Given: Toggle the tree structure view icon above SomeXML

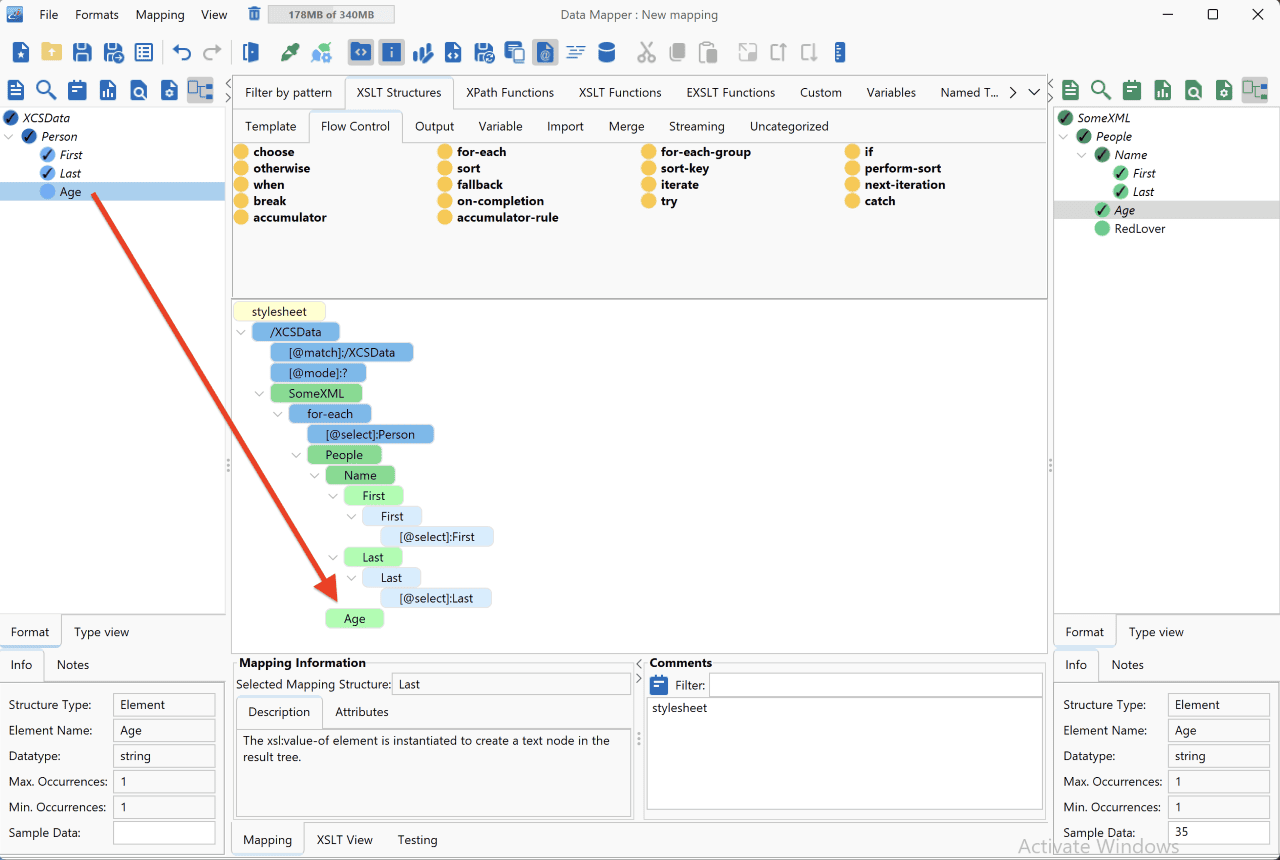Looking at the screenshot, I should tap(1254, 90).
